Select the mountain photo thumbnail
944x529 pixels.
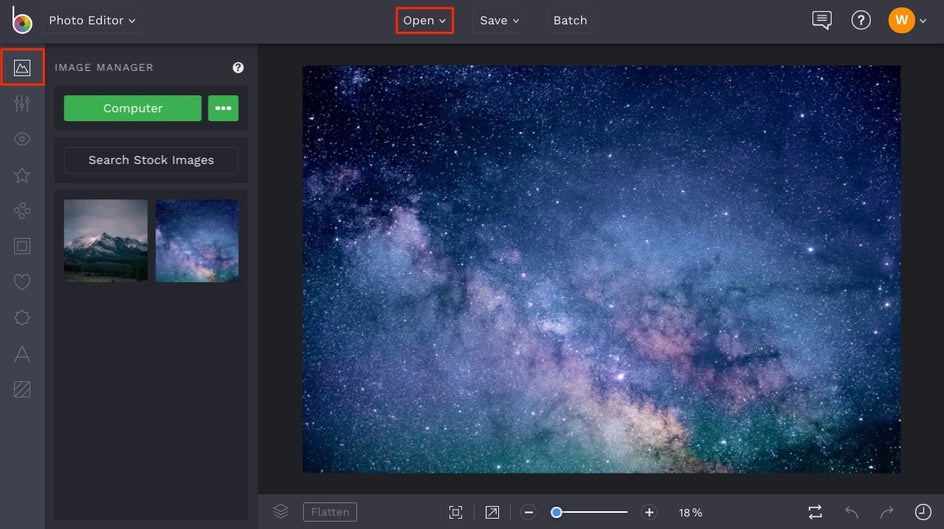tap(105, 241)
